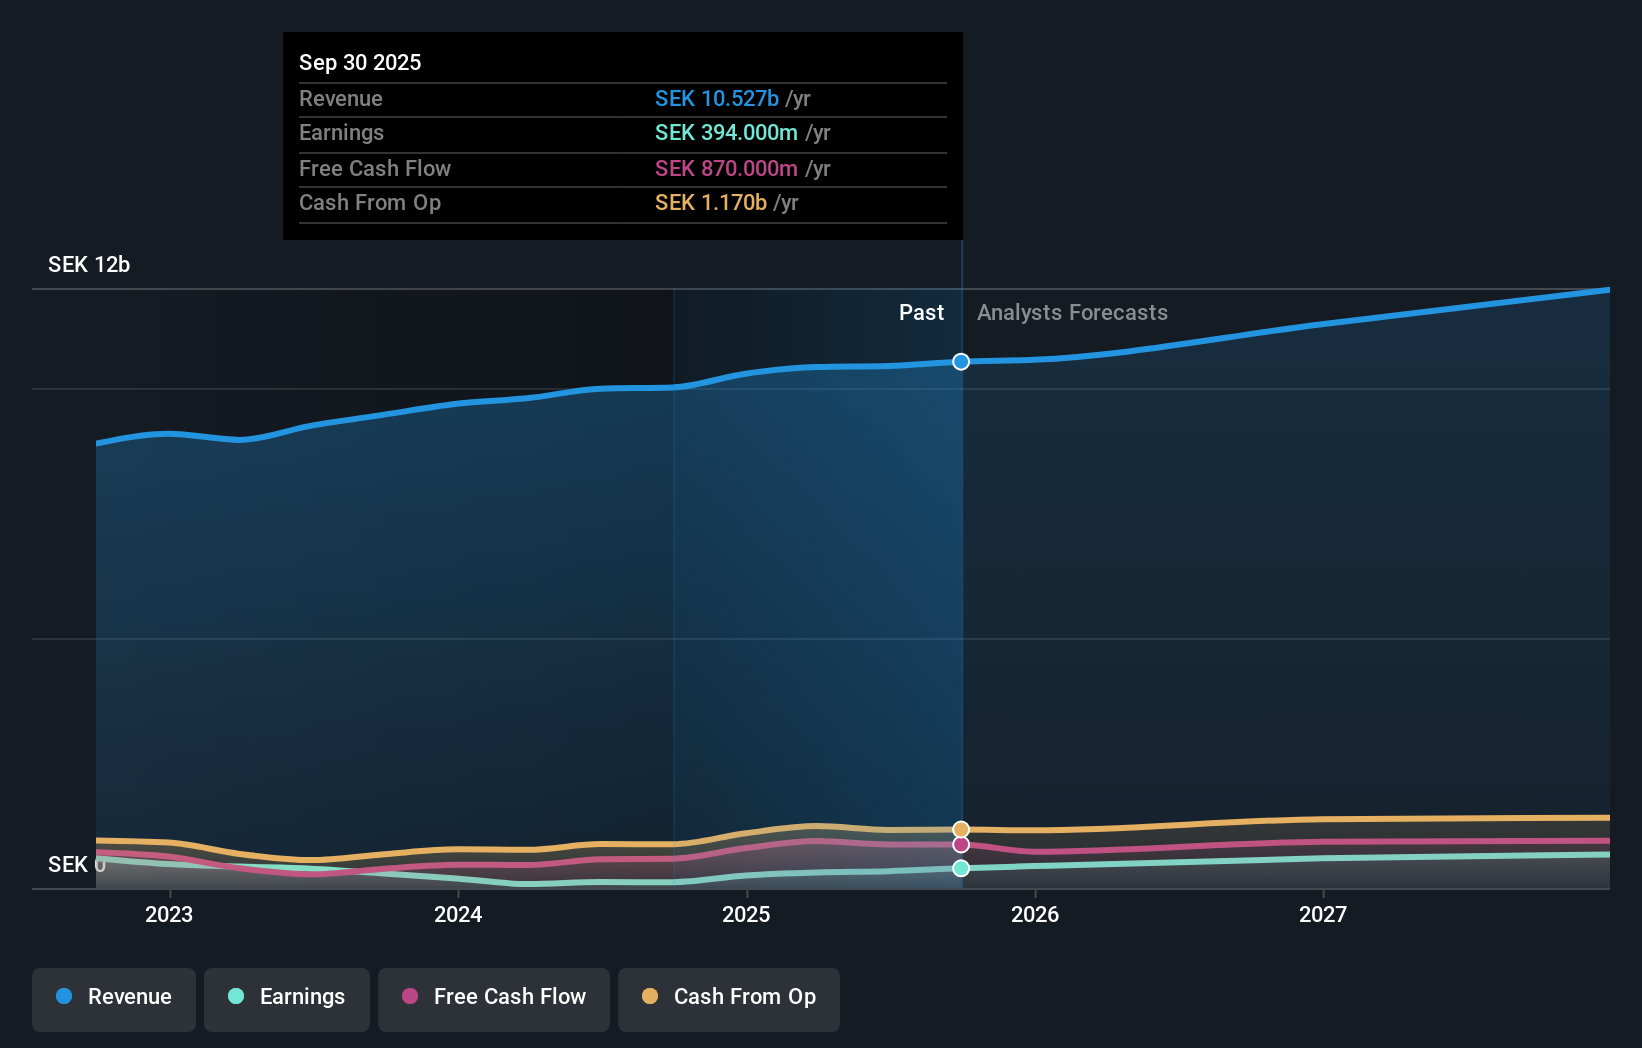The image size is (1642, 1048).
Task: Expand the Free Cash Flow tooltip row
Action: 622,169
